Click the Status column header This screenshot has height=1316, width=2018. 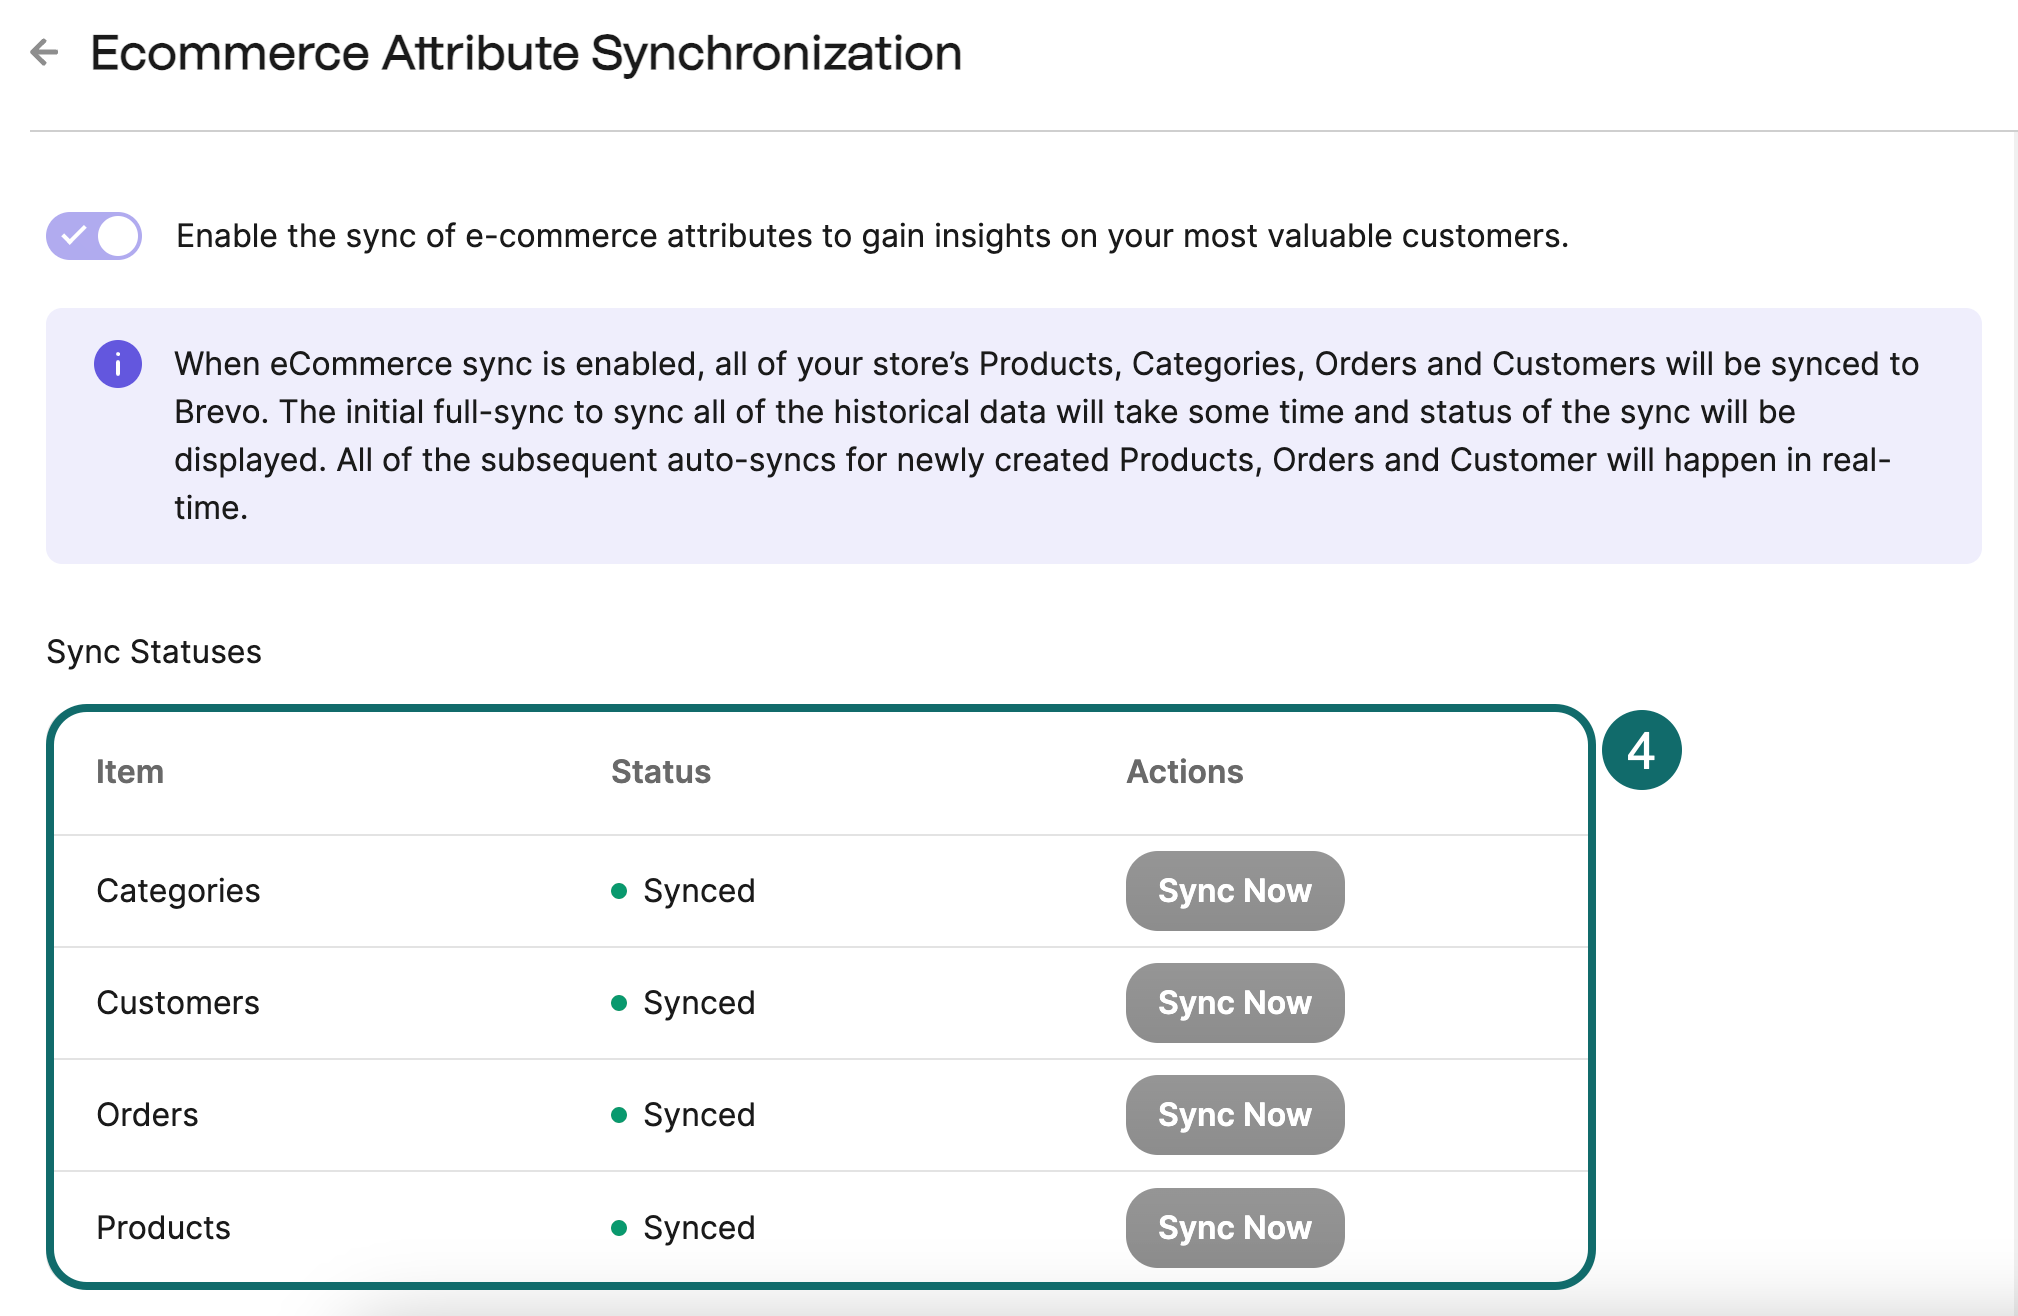661,772
